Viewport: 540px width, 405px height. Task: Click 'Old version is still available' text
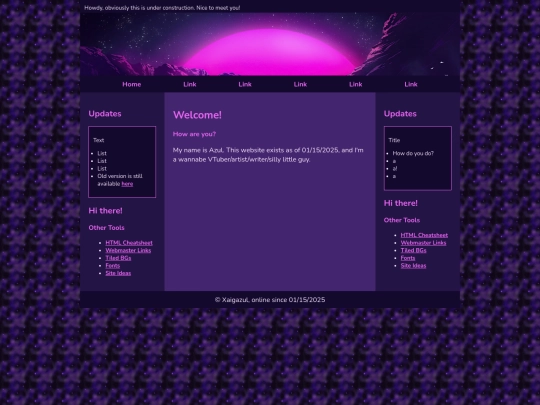120,180
